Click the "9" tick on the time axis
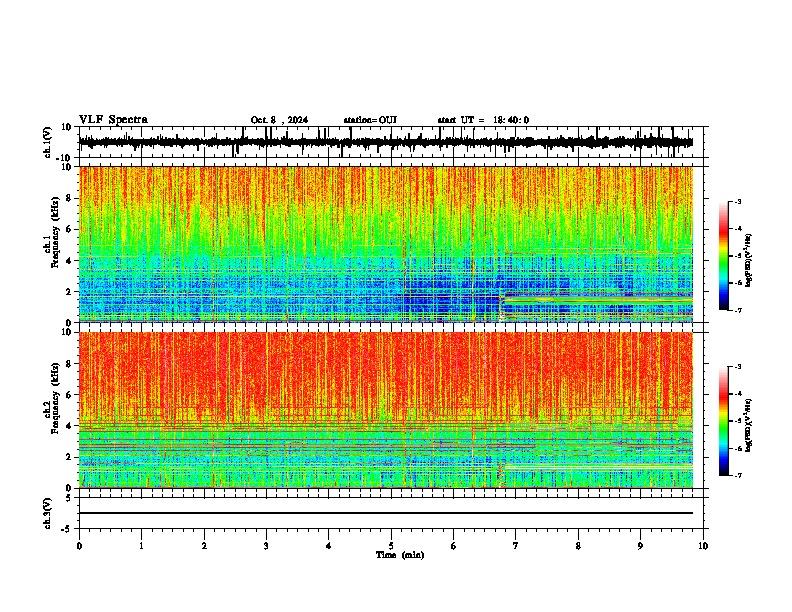 point(640,546)
